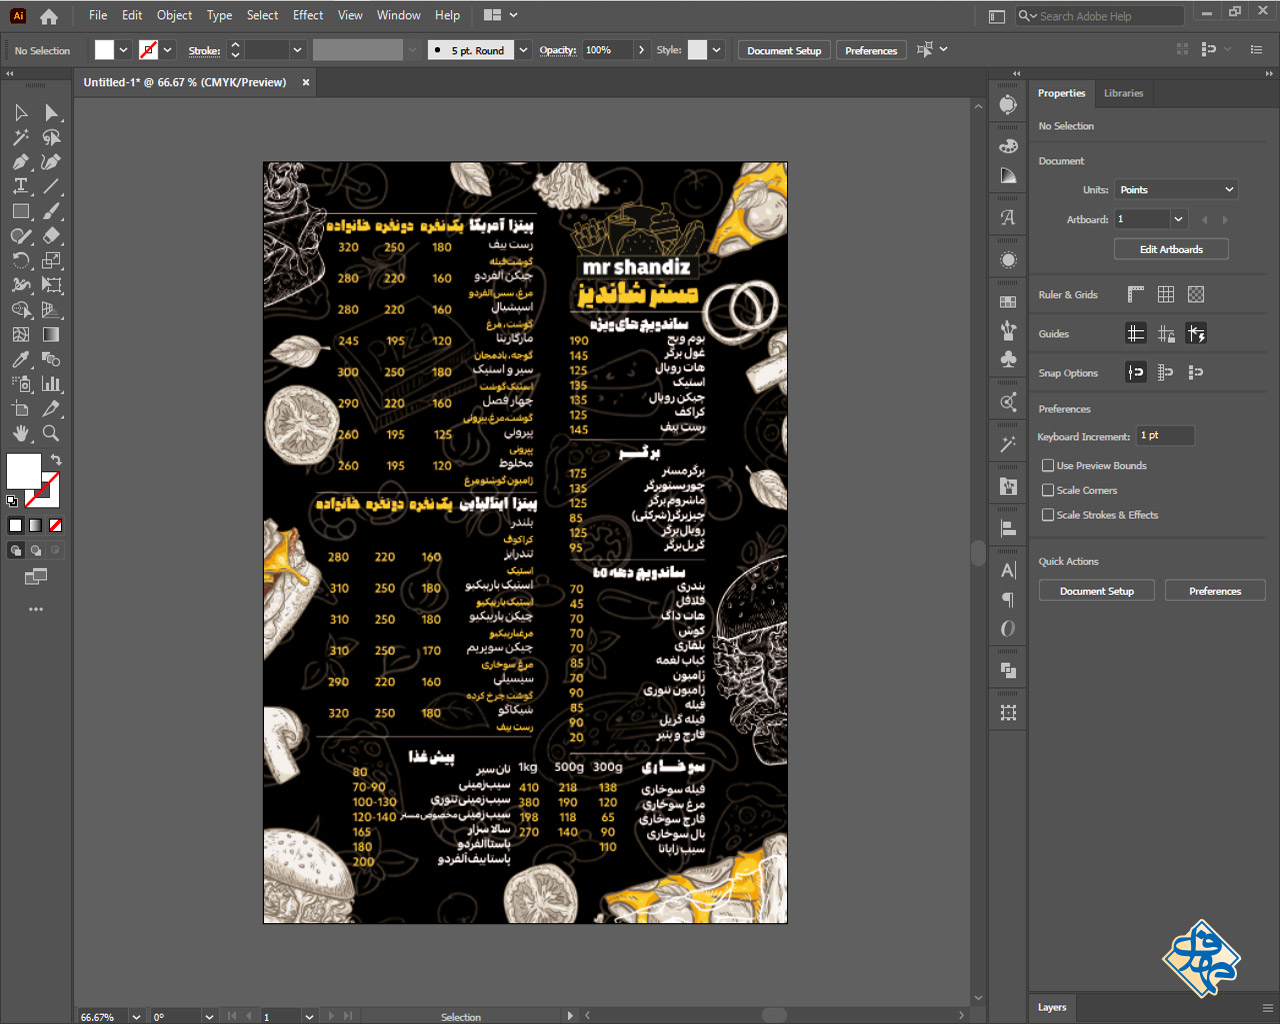
Task: Show rulers icon in Ruler & Grids
Action: click(1136, 294)
